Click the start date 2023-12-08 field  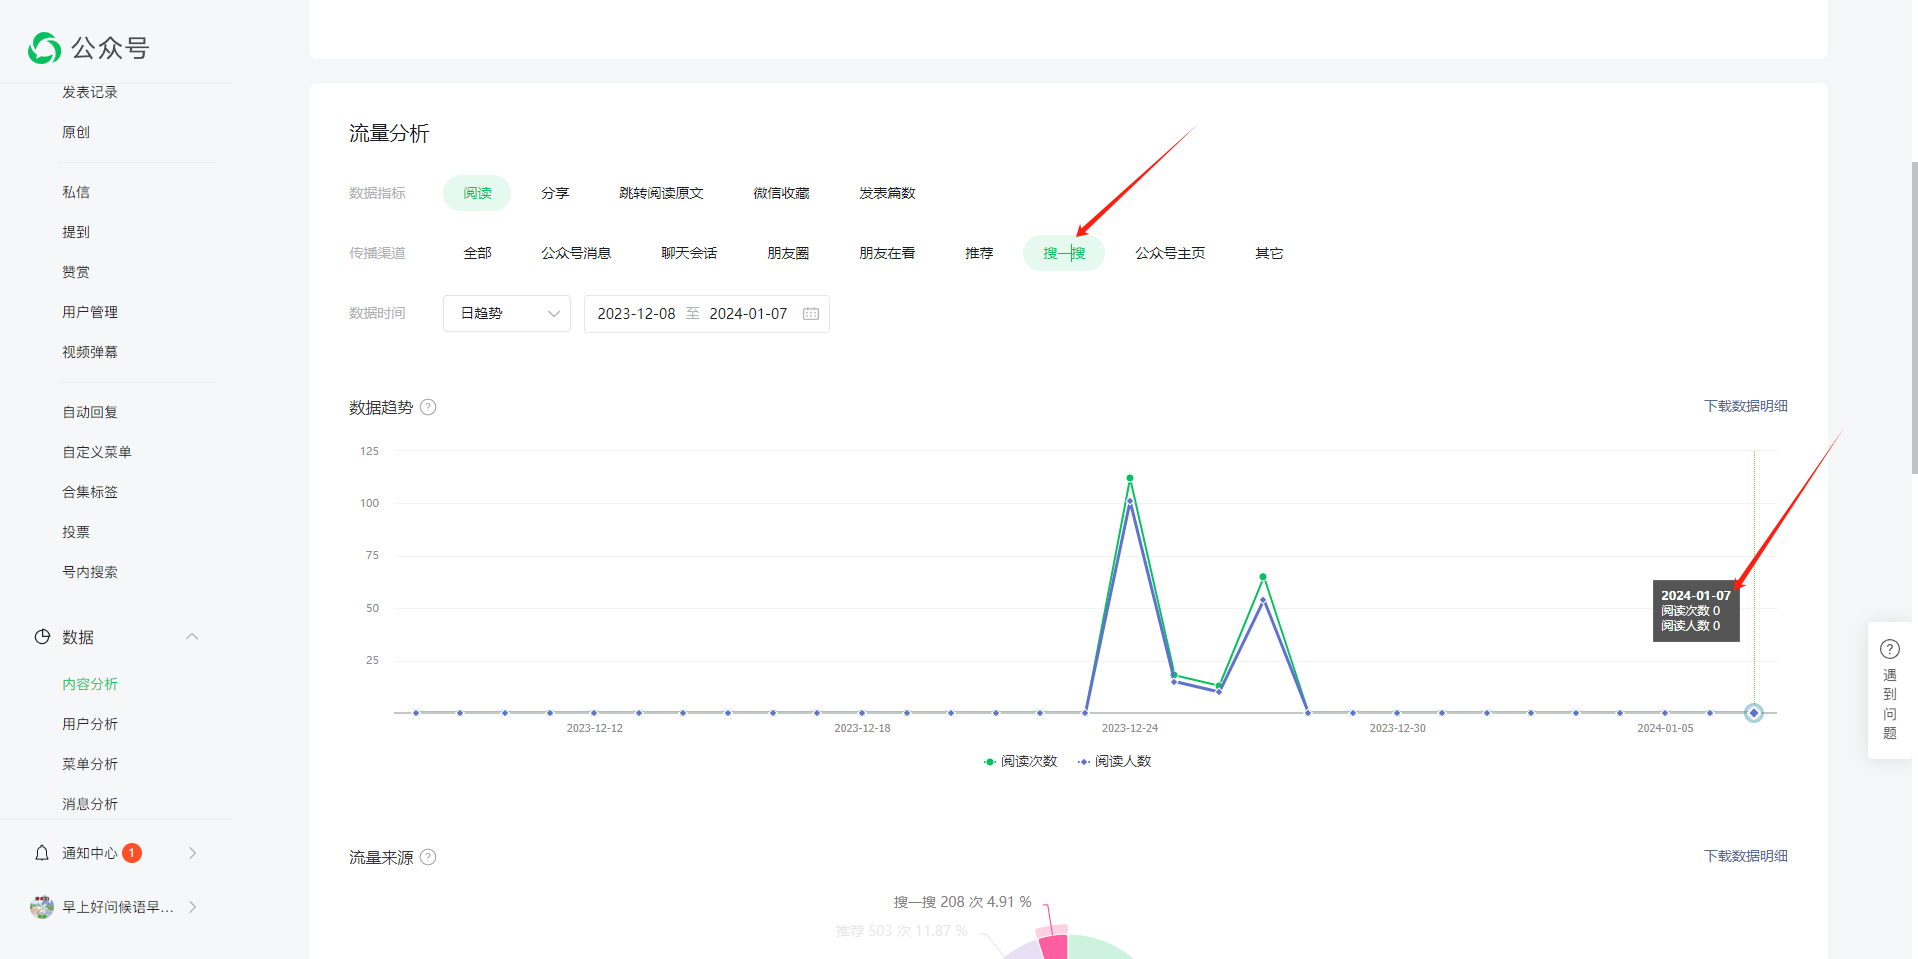pos(636,314)
